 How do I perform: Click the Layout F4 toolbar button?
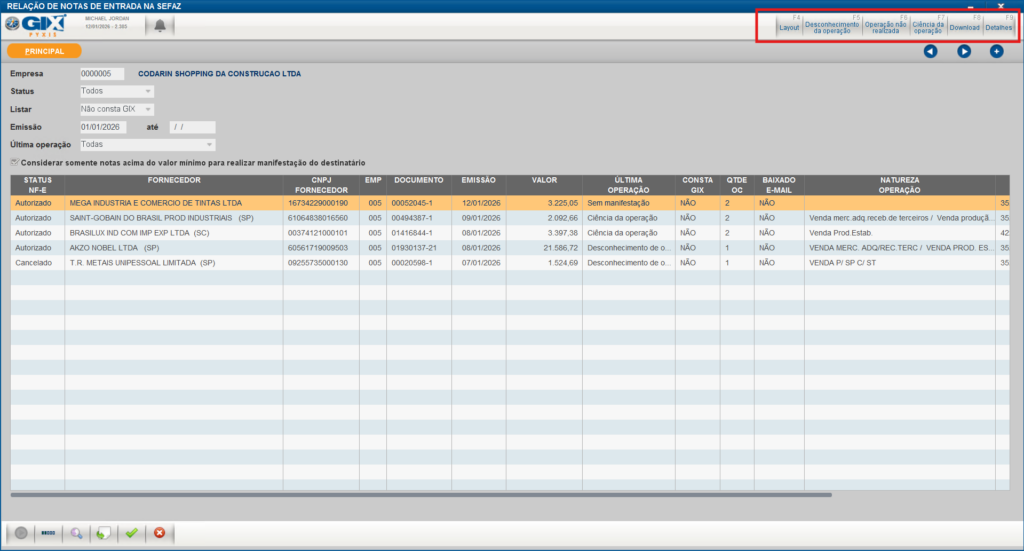(x=789, y=25)
